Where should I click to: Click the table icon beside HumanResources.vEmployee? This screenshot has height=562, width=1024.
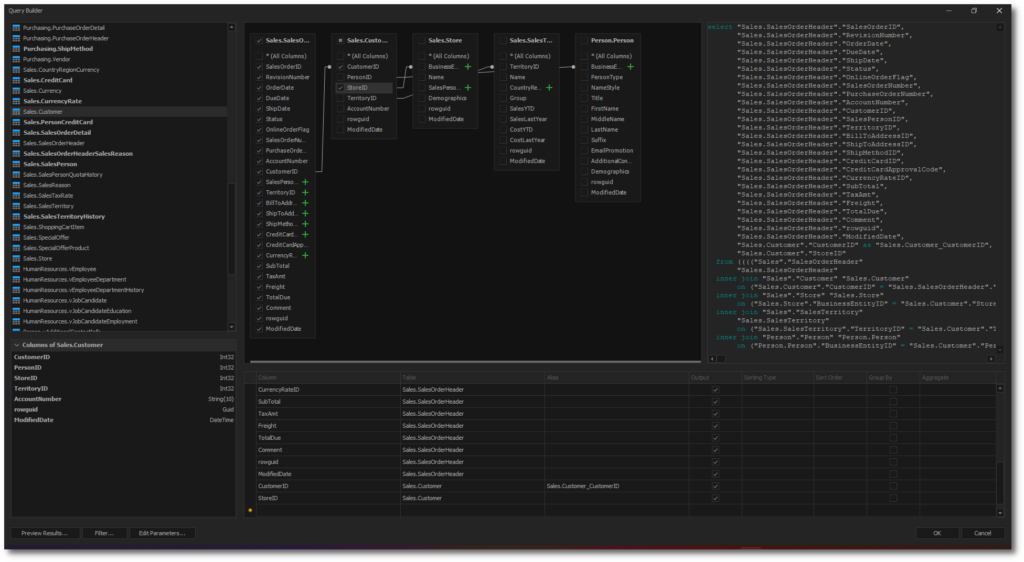16,269
